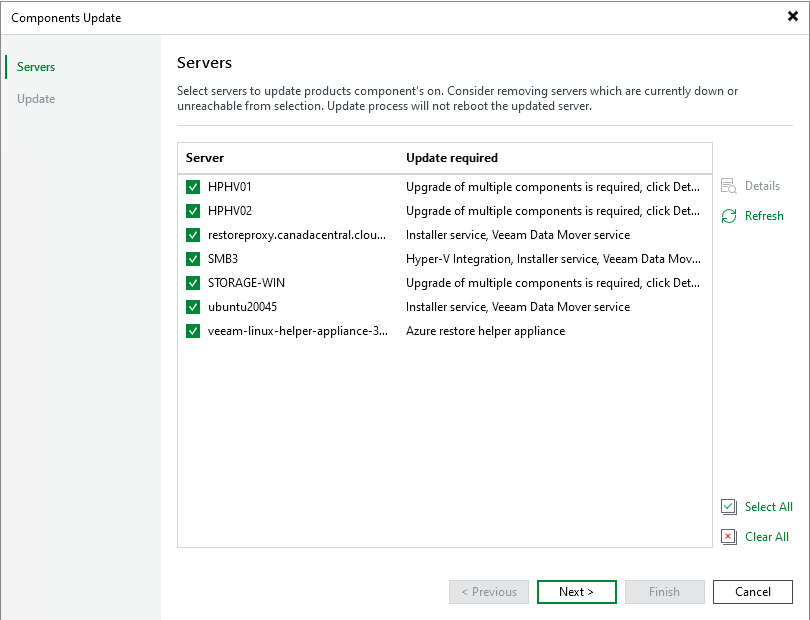This screenshot has height=620, width=810.
Task: Sort by the Server column header
Action: pos(205,158)
